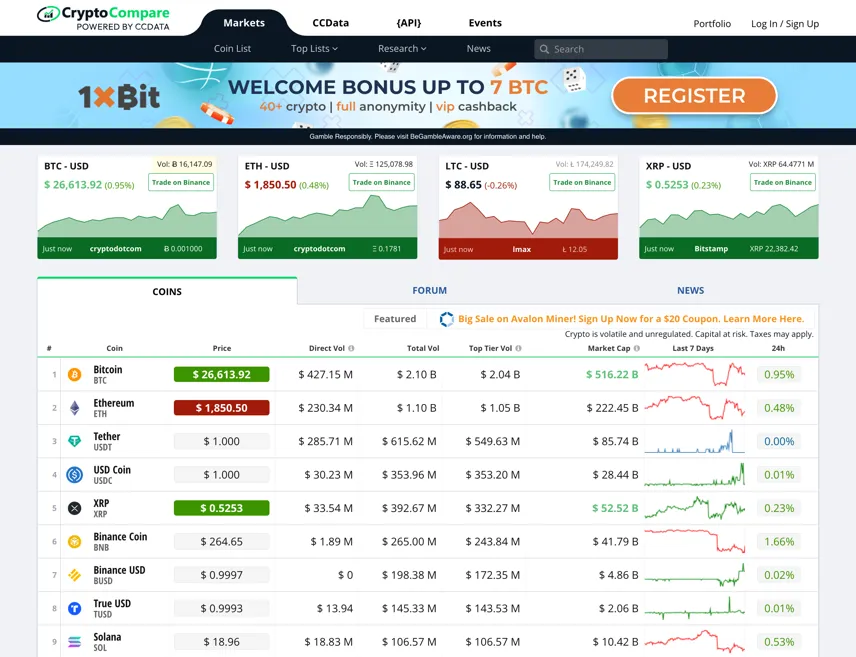Click the 24h column header
Screen dimensions: 856x657
point(778,348)
